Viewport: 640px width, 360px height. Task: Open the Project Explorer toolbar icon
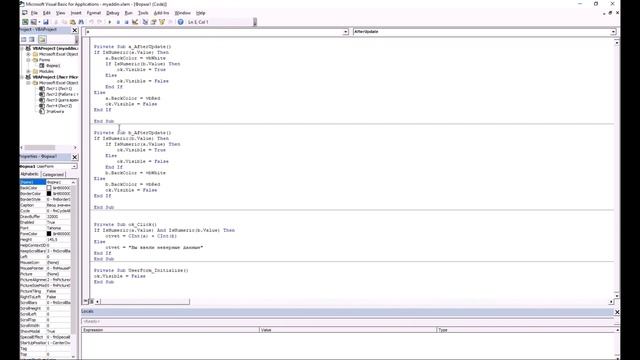[x=145, y=22]
